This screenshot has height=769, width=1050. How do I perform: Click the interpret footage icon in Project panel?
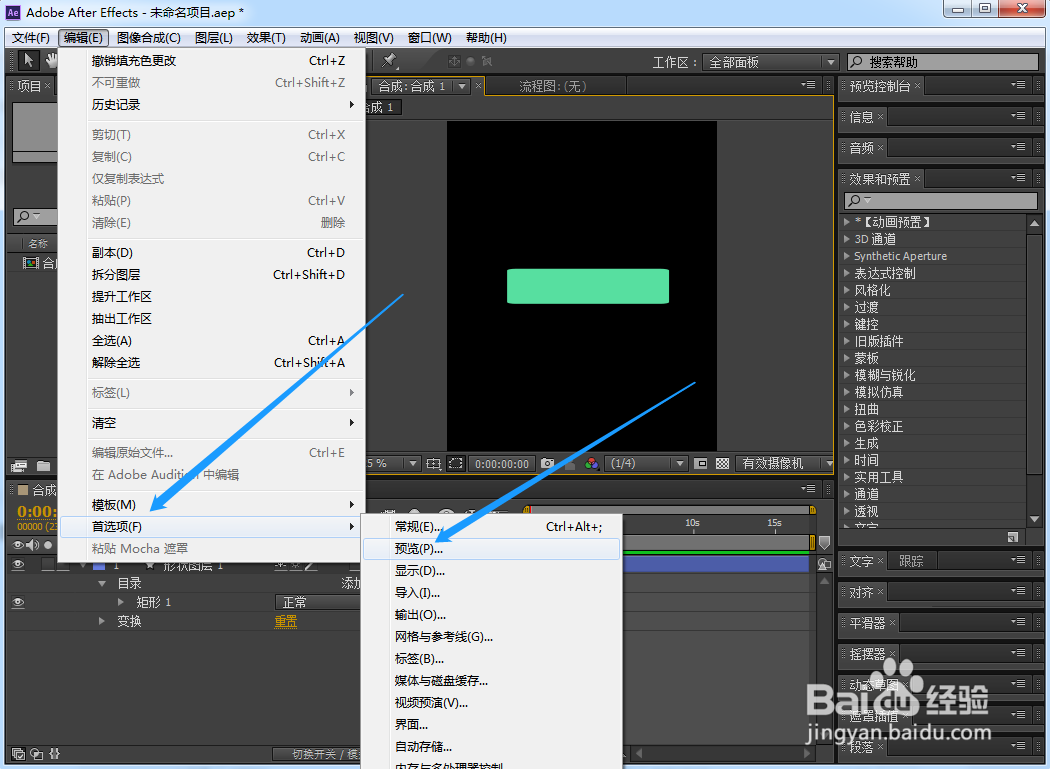(19, 466)
